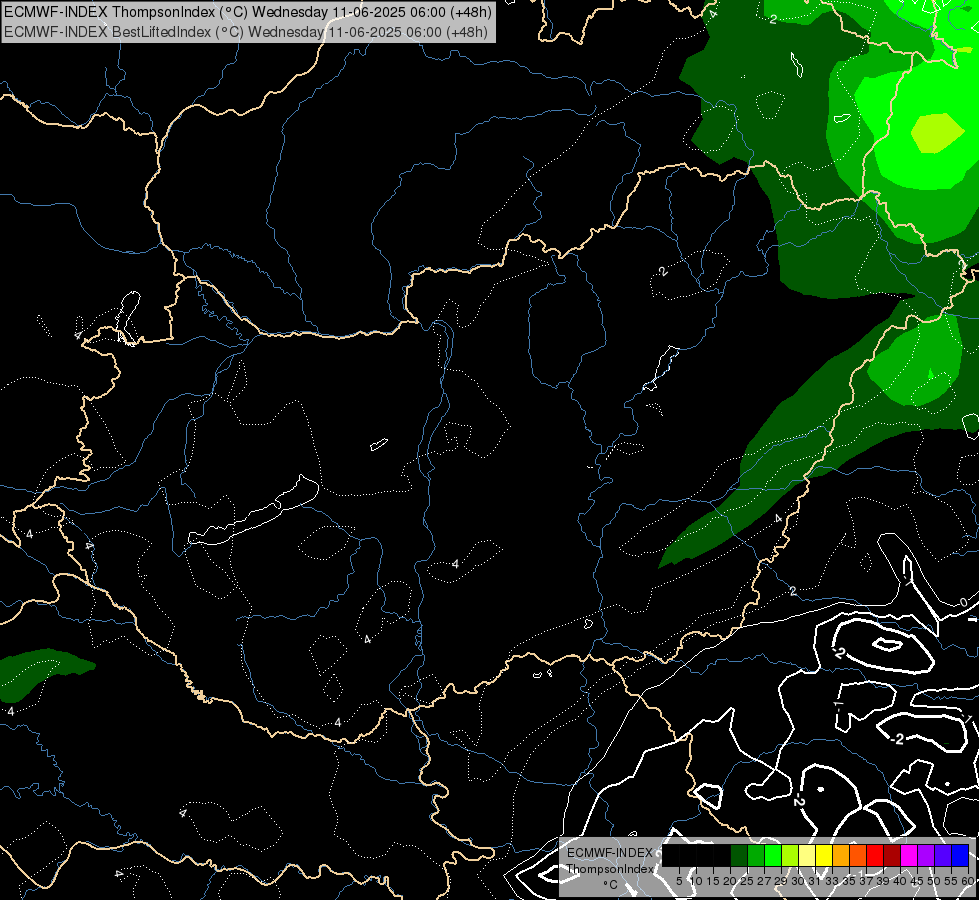Click the legend scale value 45
Image resolution: width=979 pixels, height=900 pixels.
[x=917, y=881]
